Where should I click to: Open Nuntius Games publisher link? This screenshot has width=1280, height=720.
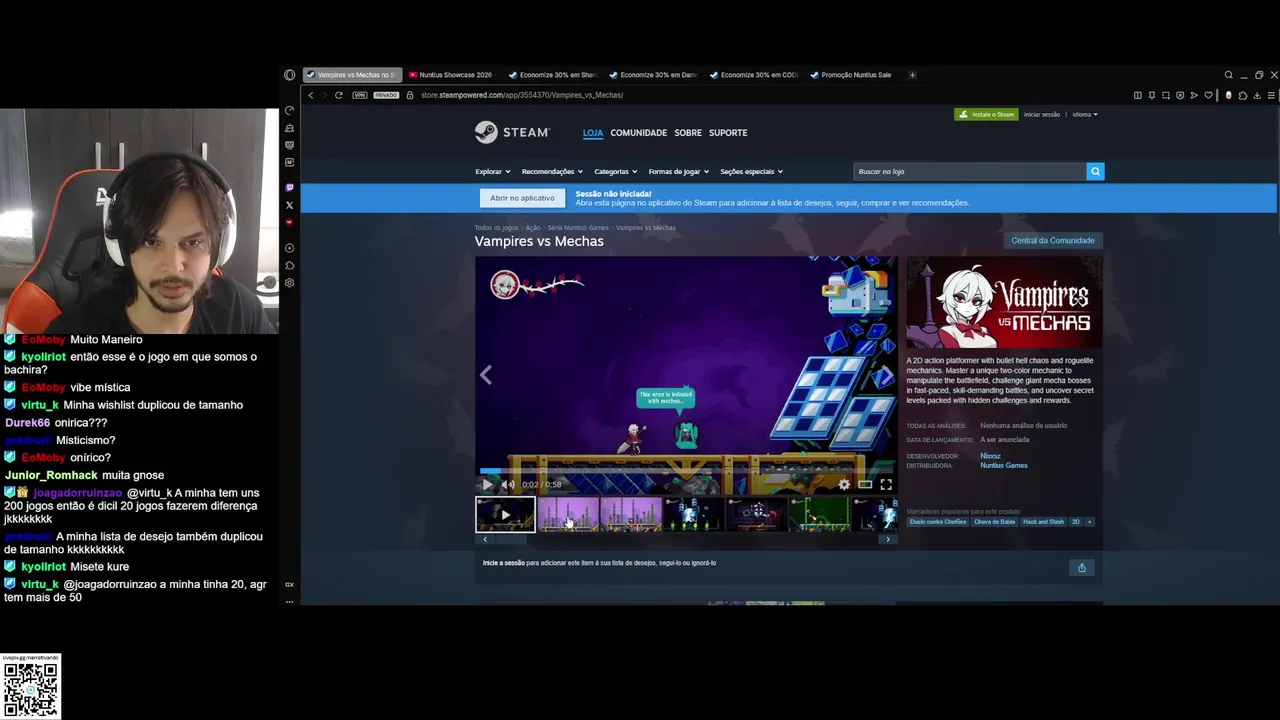(1003, 465)
